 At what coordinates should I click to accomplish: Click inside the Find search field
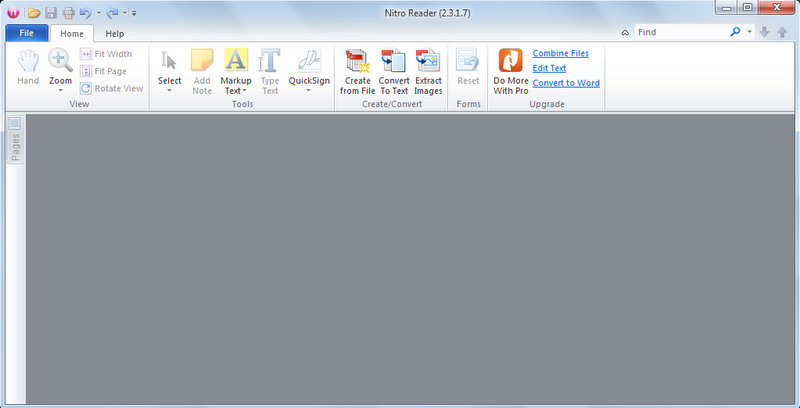(681, 32)
